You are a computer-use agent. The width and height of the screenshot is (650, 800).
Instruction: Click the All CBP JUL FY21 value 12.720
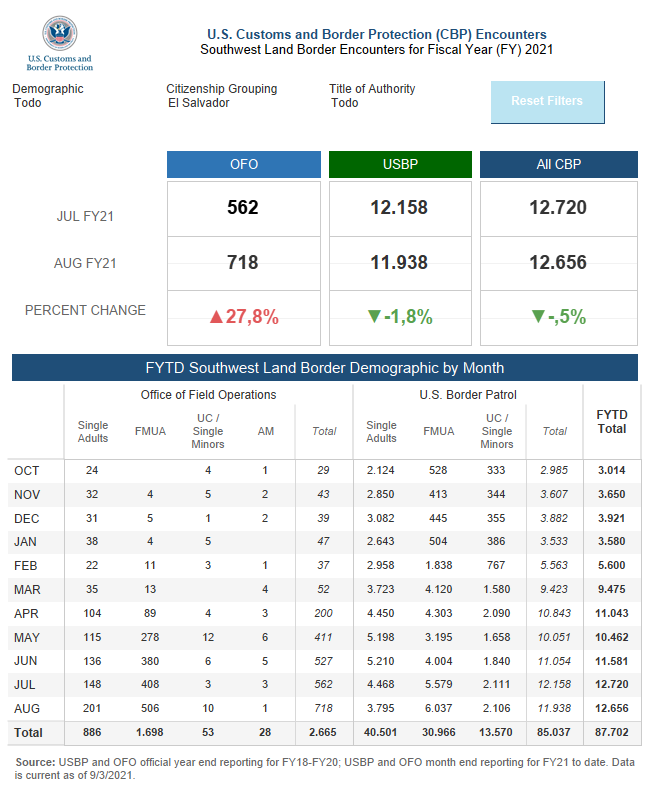tap(558, 208)
